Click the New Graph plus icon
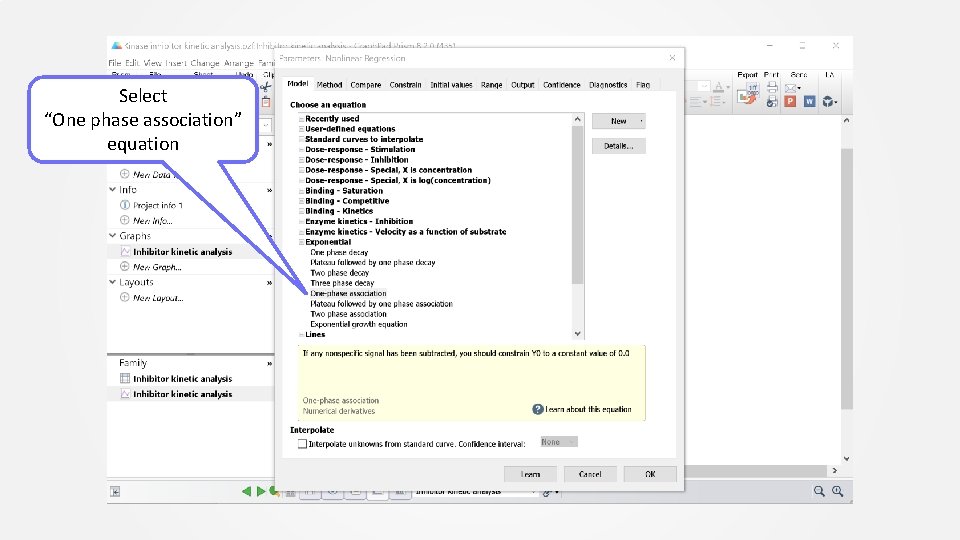 pos(124,266)
